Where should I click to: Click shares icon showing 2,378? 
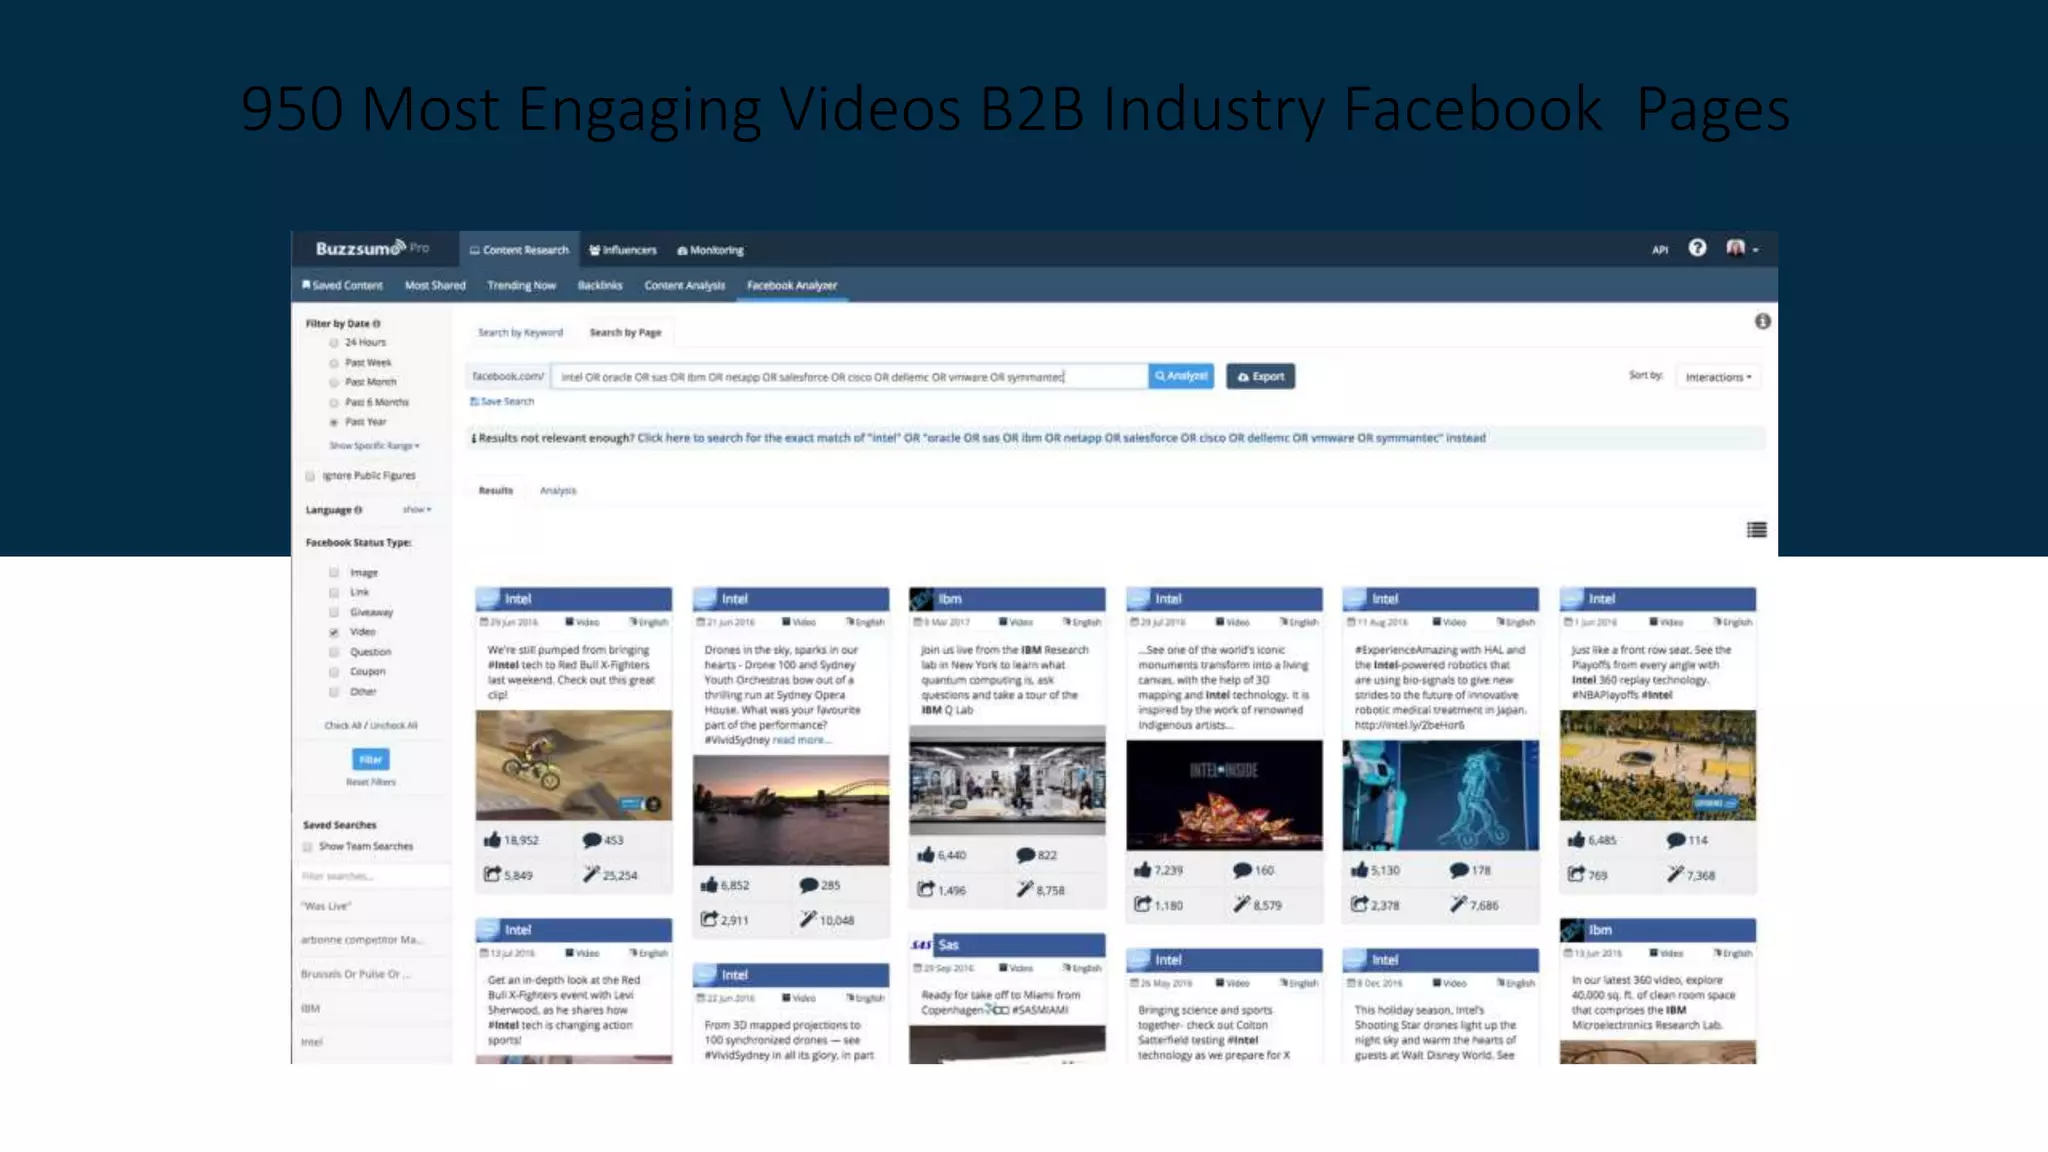(x=1360, y=904)
